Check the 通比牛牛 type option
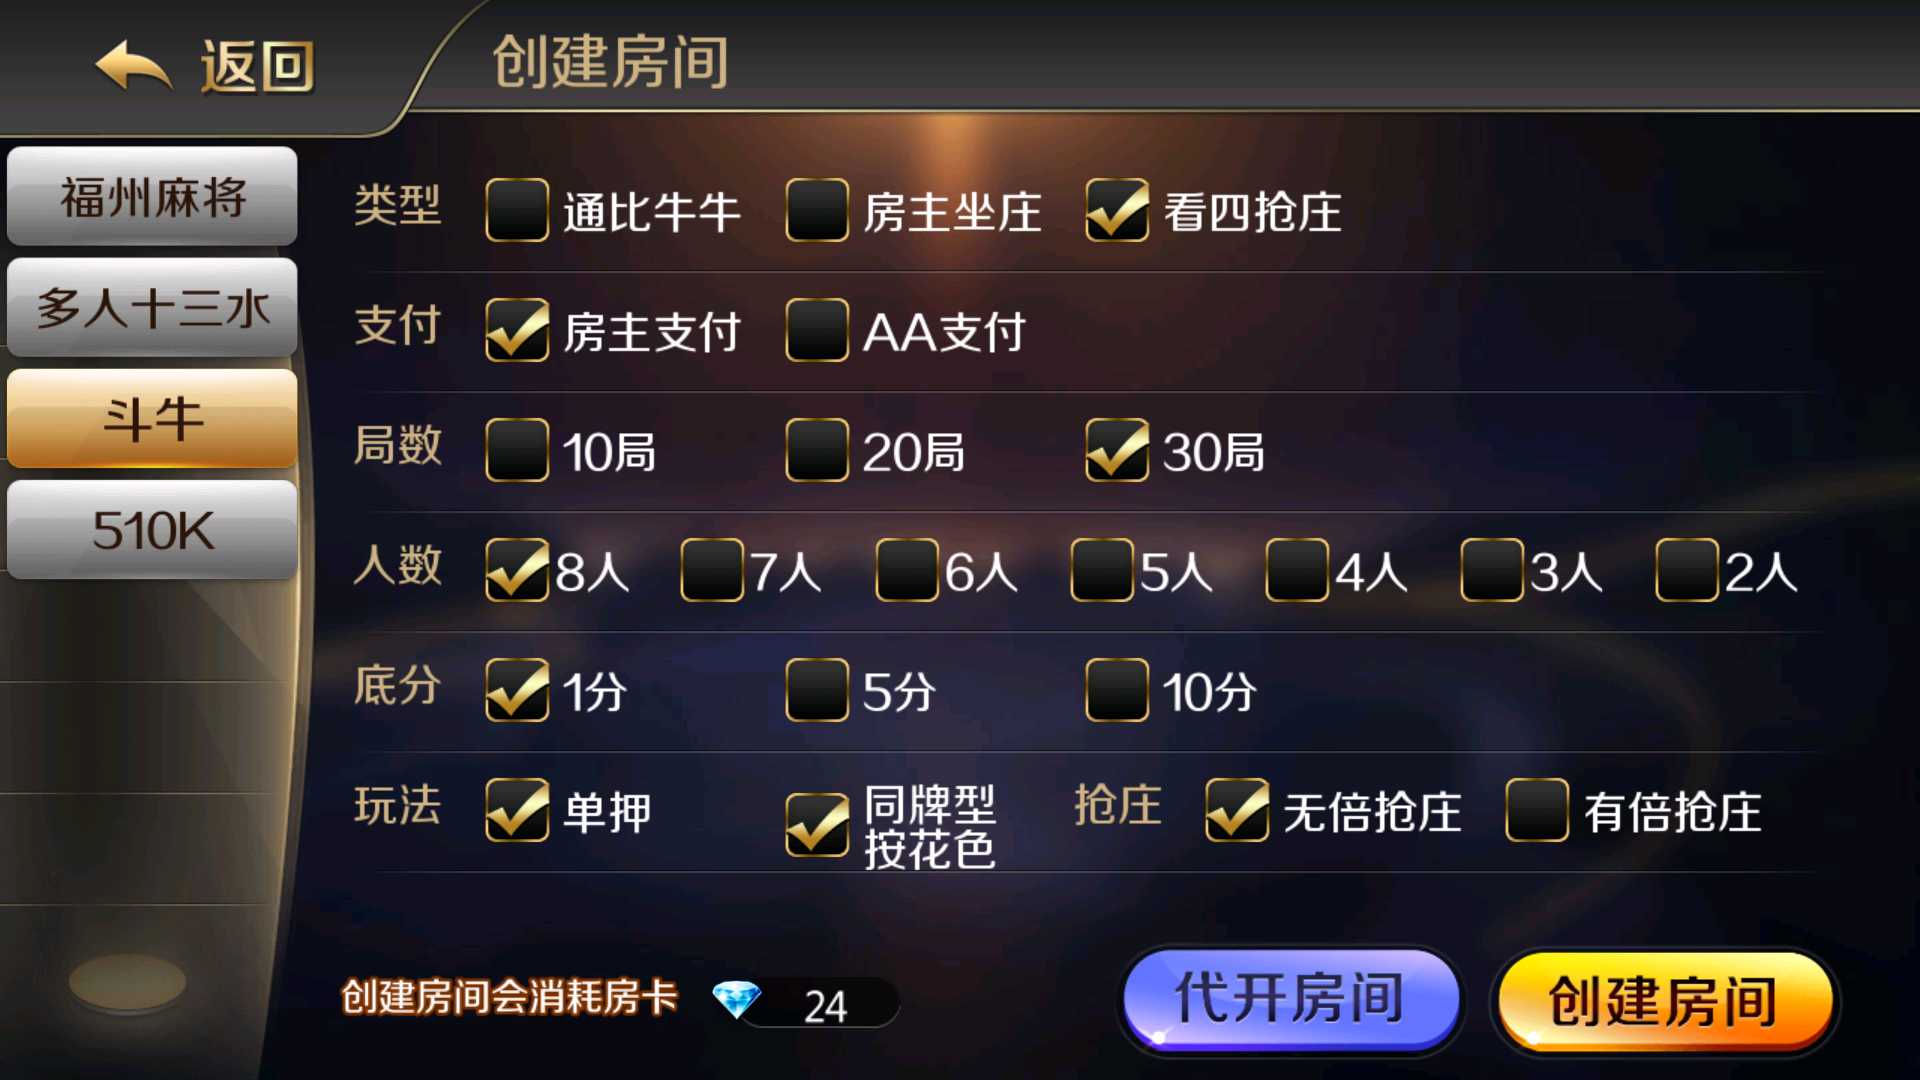 [517, 210]
